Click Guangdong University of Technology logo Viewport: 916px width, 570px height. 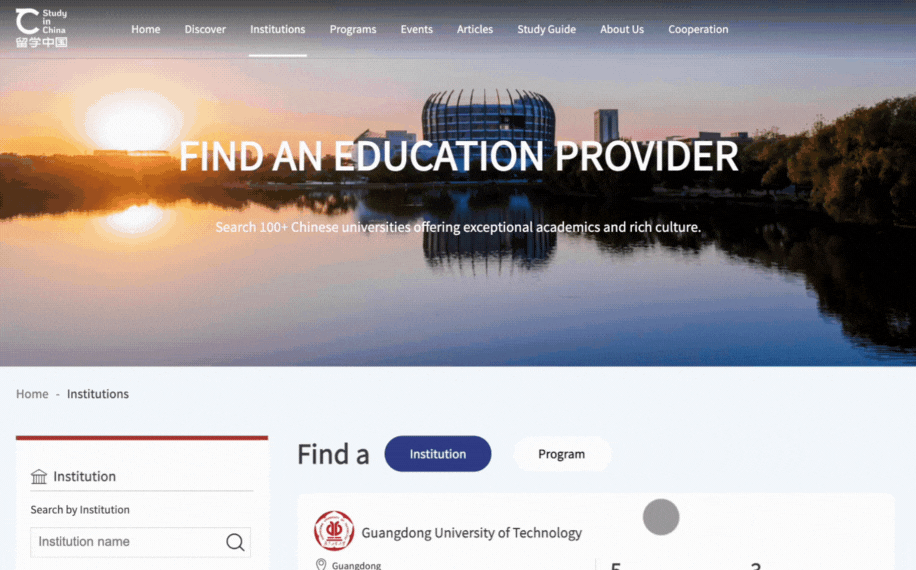[334, 531]
